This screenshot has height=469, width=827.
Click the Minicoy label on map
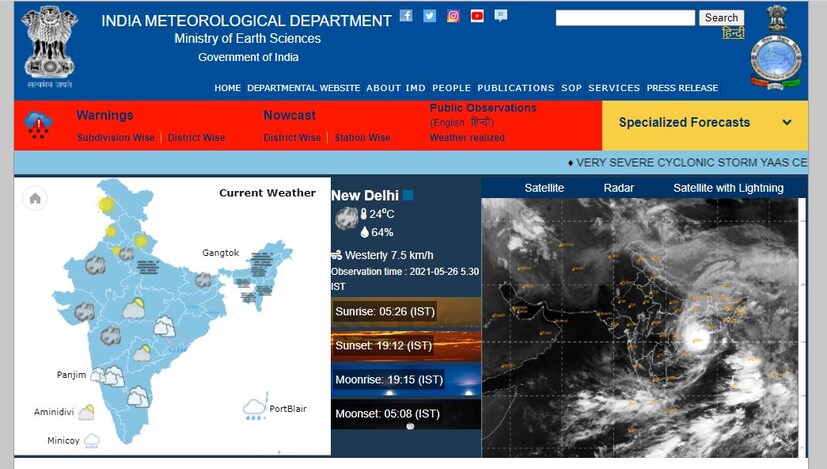coord(63,441)
